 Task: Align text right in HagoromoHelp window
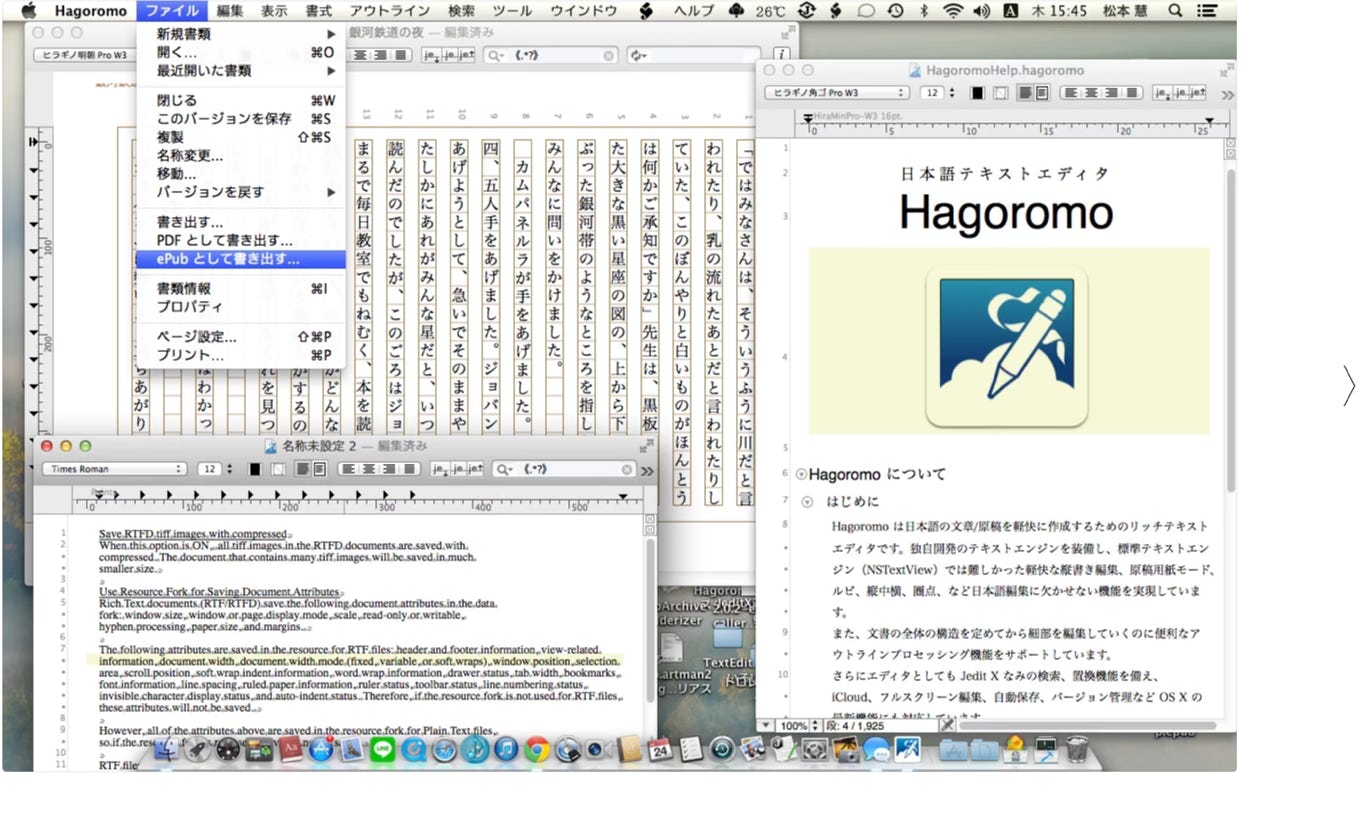pos(1112,93)
